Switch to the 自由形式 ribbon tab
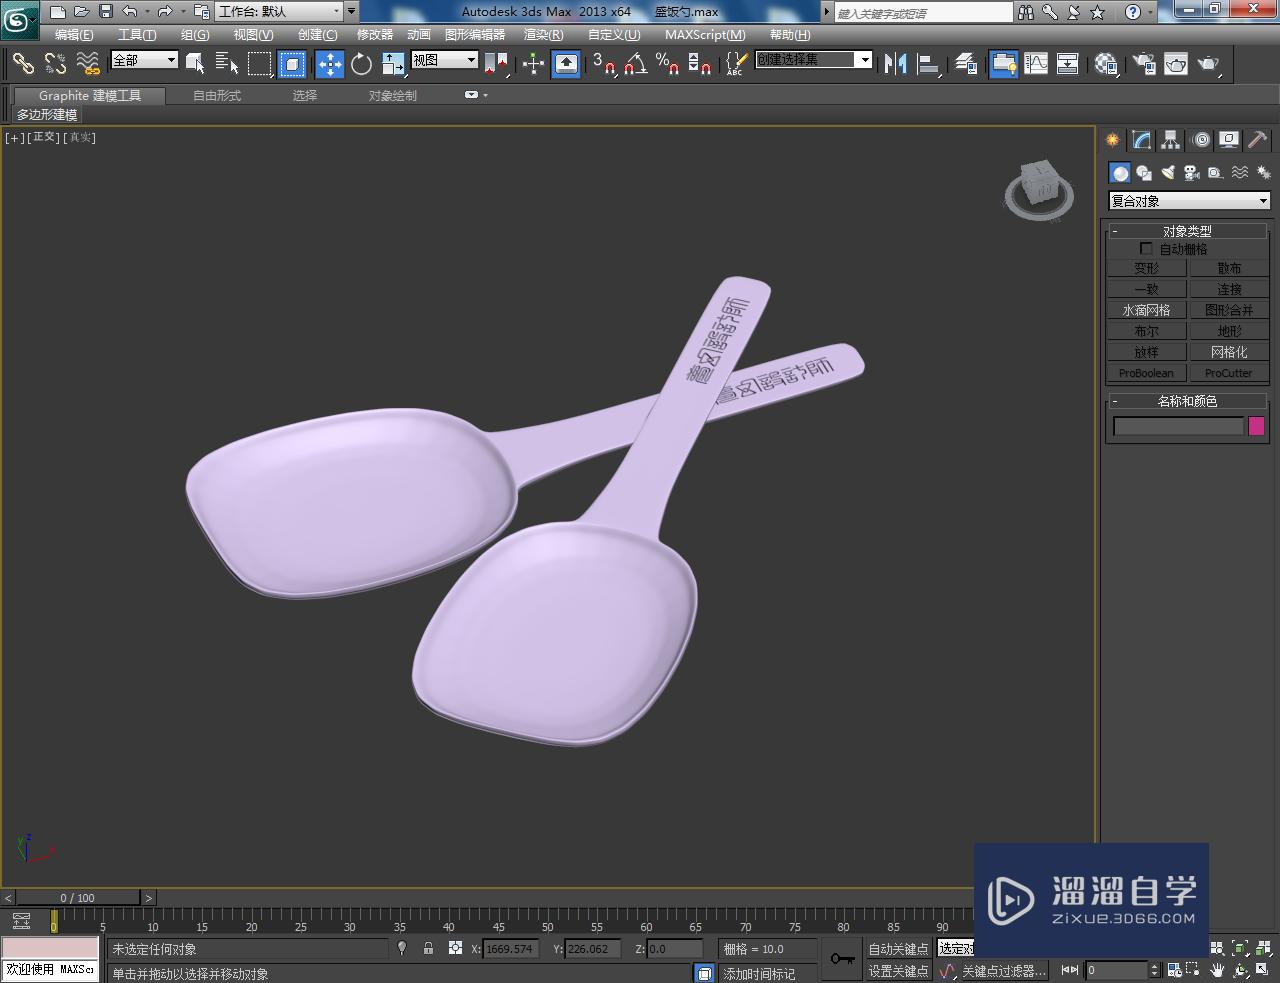Image resolution: width=1280 pixels, height=983 pixels. [217, 96]
